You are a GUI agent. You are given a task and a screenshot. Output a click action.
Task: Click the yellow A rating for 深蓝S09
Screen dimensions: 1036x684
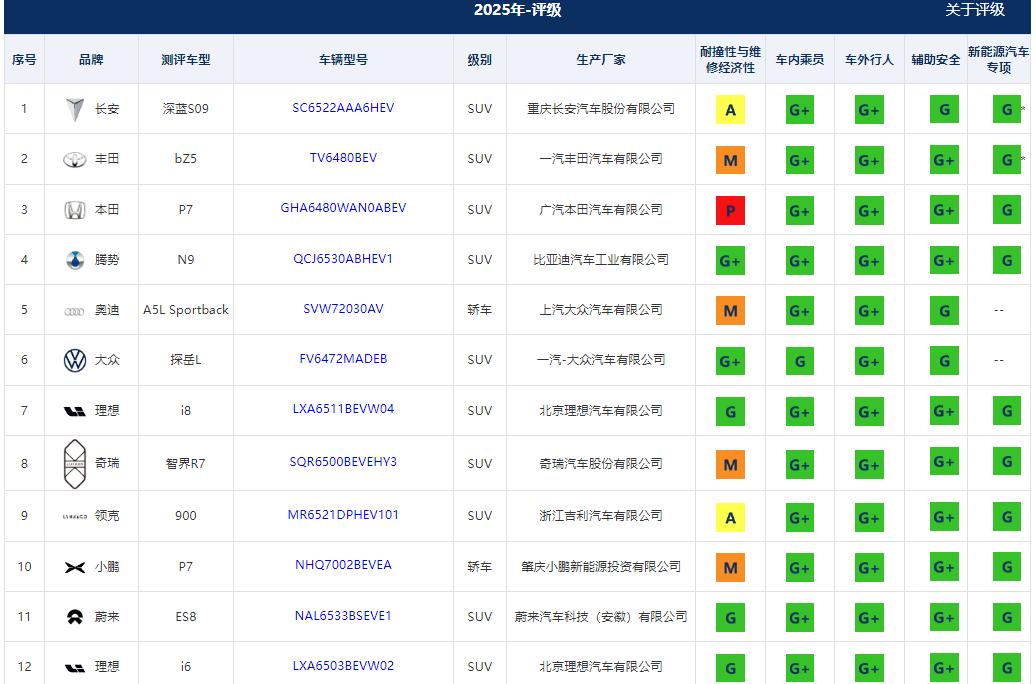tap(728, 108)
